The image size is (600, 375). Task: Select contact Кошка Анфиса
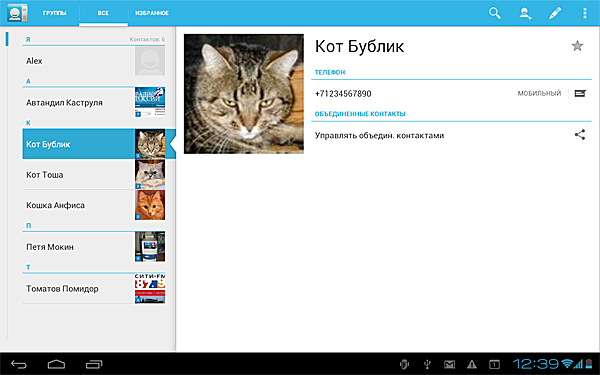click(94, 205)
